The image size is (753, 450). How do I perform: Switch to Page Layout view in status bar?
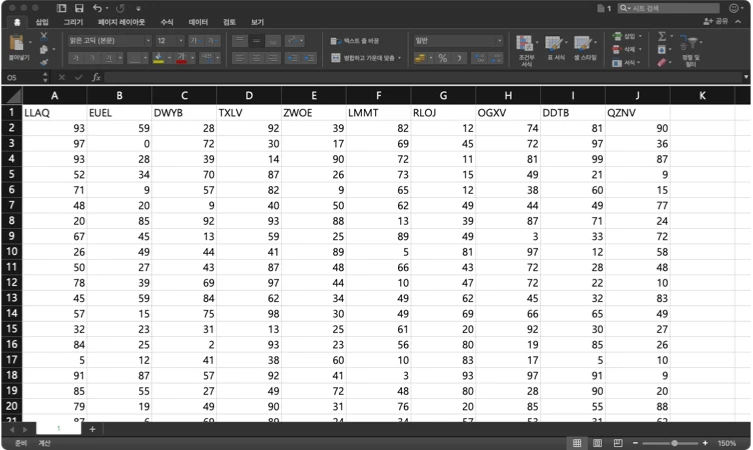click(597, 442)
